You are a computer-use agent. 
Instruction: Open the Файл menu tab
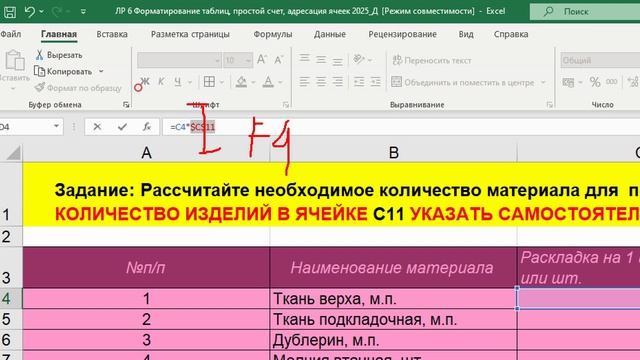point(11,34)
